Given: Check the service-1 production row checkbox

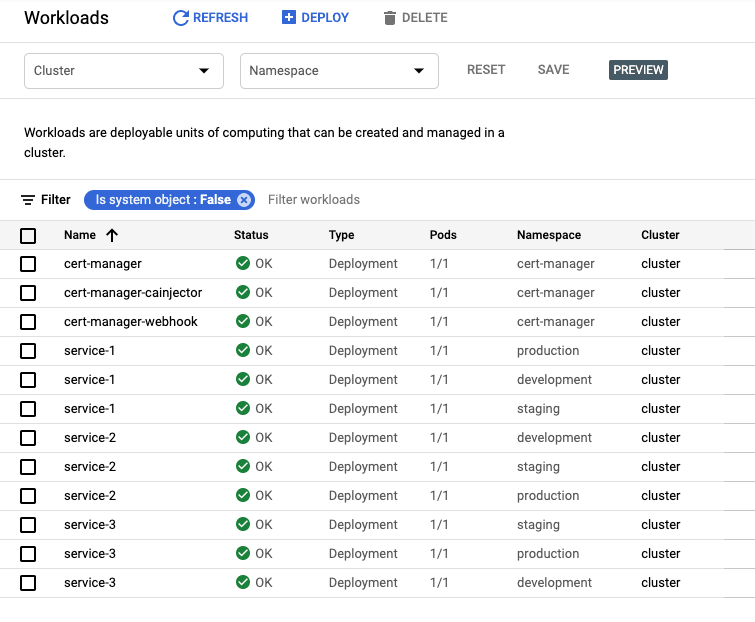Looking at the screenshot, I should 28,351.
